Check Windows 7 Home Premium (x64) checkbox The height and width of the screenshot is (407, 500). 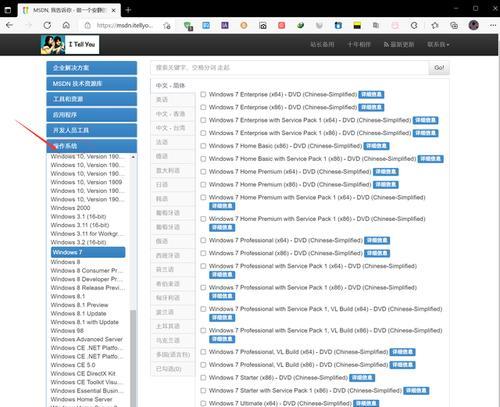point(203,172)
